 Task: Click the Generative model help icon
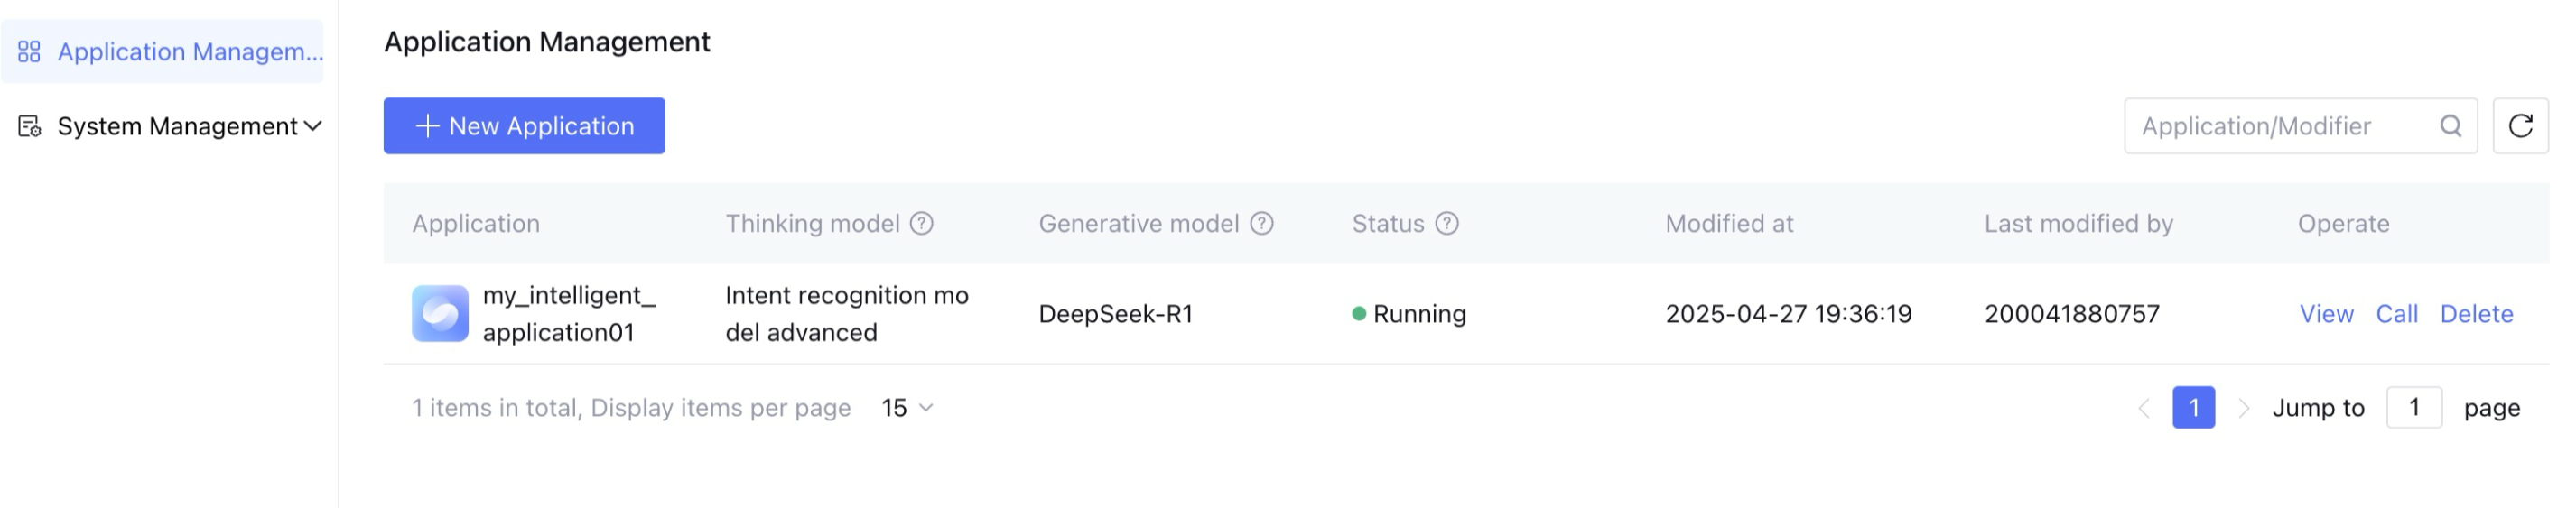point(1262,224)
